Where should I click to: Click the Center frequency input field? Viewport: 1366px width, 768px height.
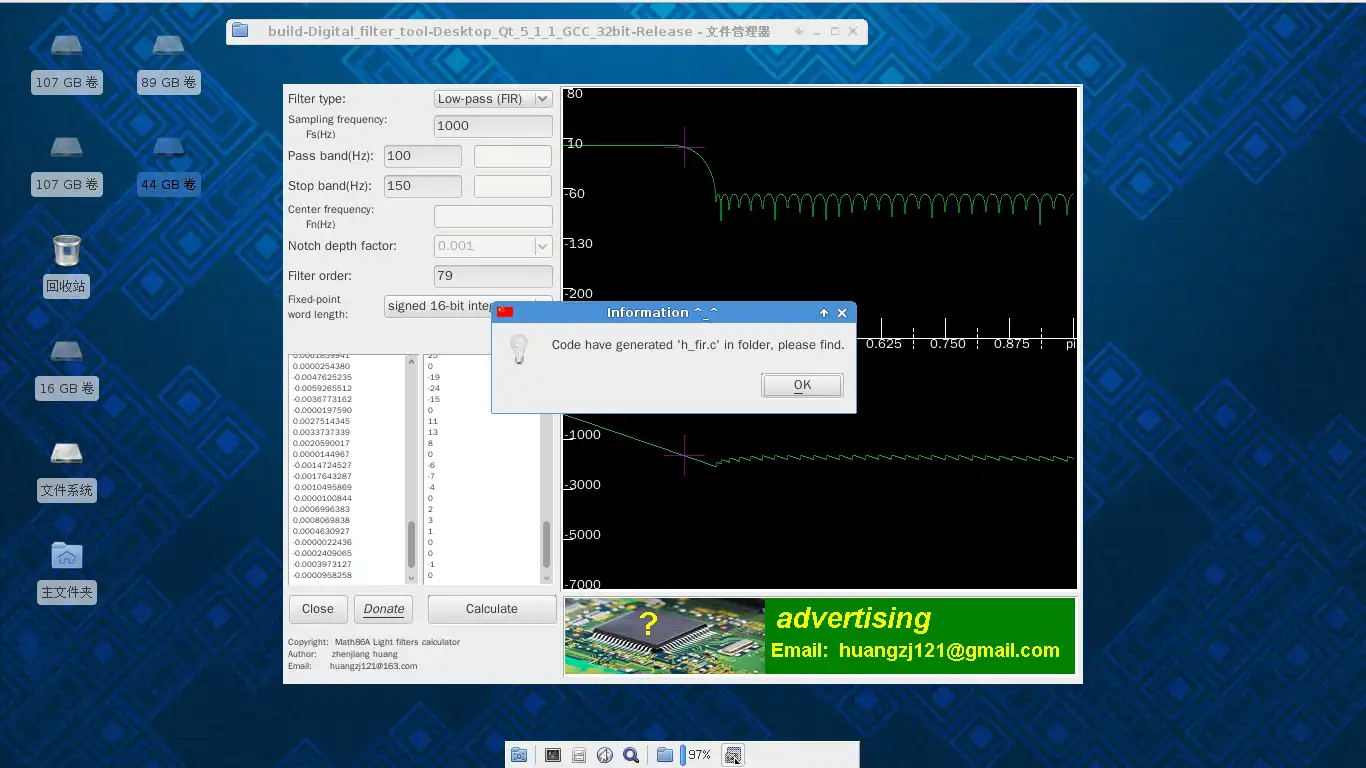pyautogui.click(x=493, y=216)
